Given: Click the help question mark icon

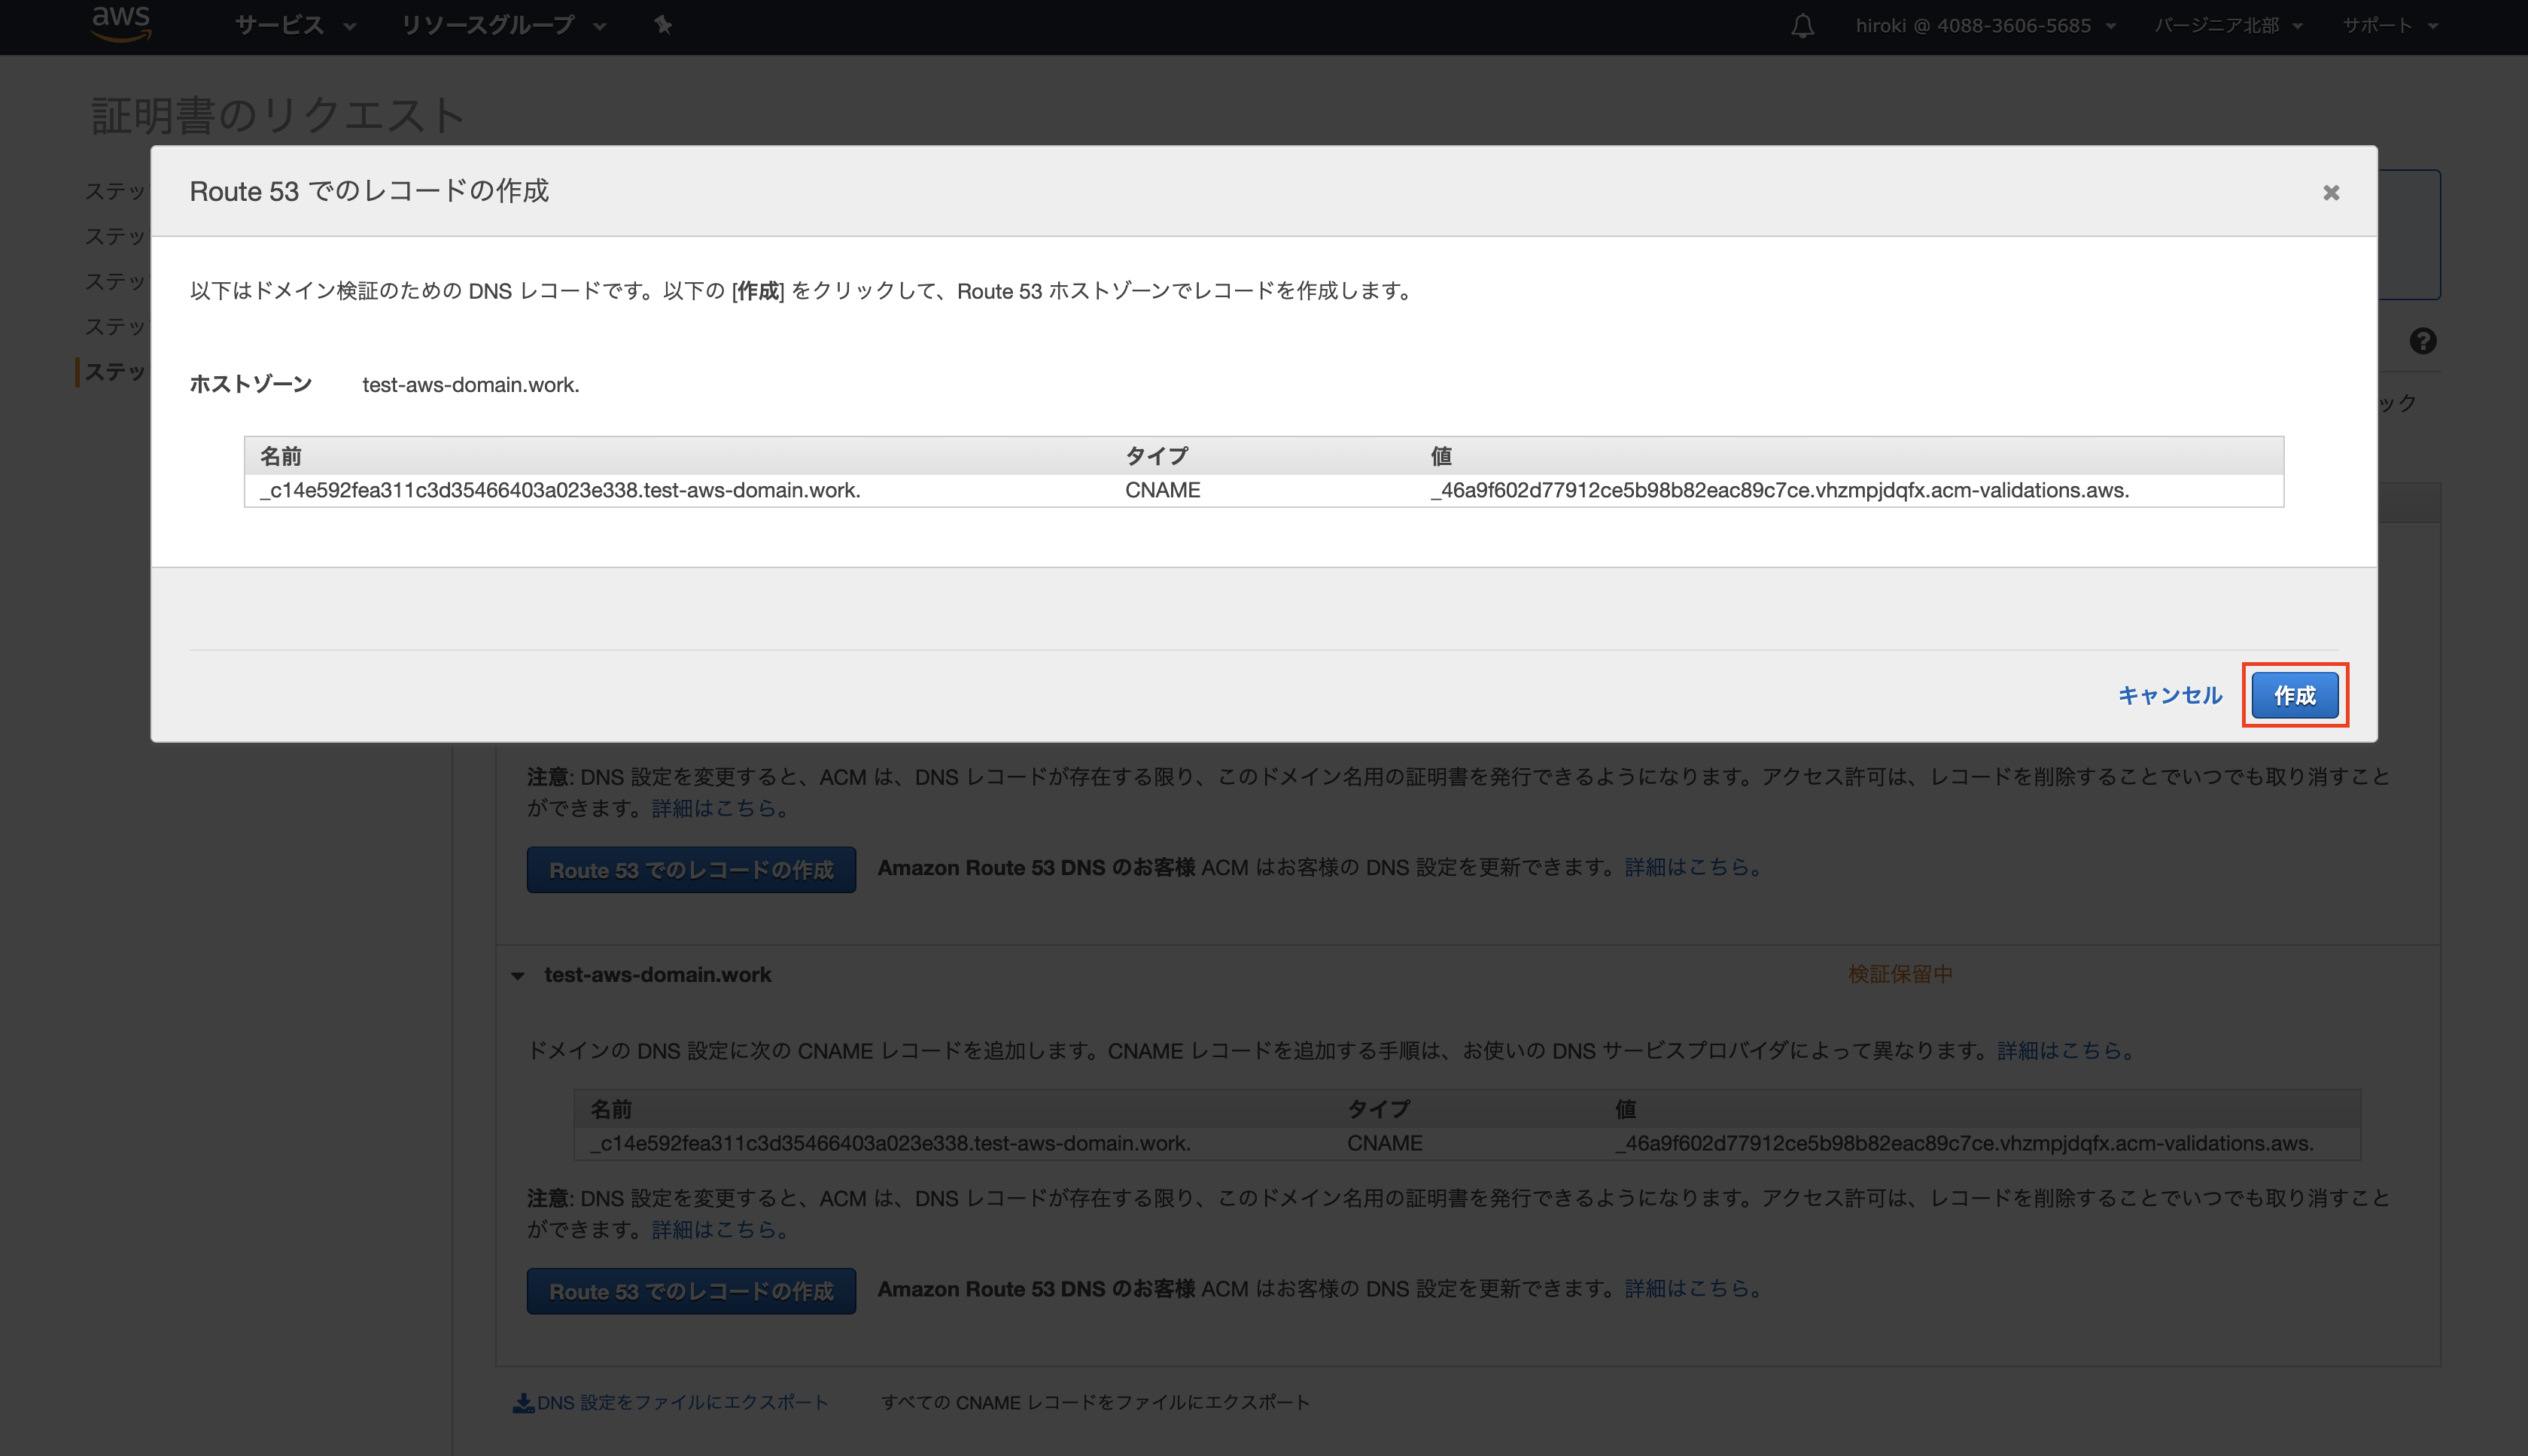Looking at the screenshot, I should (2422, 341).
